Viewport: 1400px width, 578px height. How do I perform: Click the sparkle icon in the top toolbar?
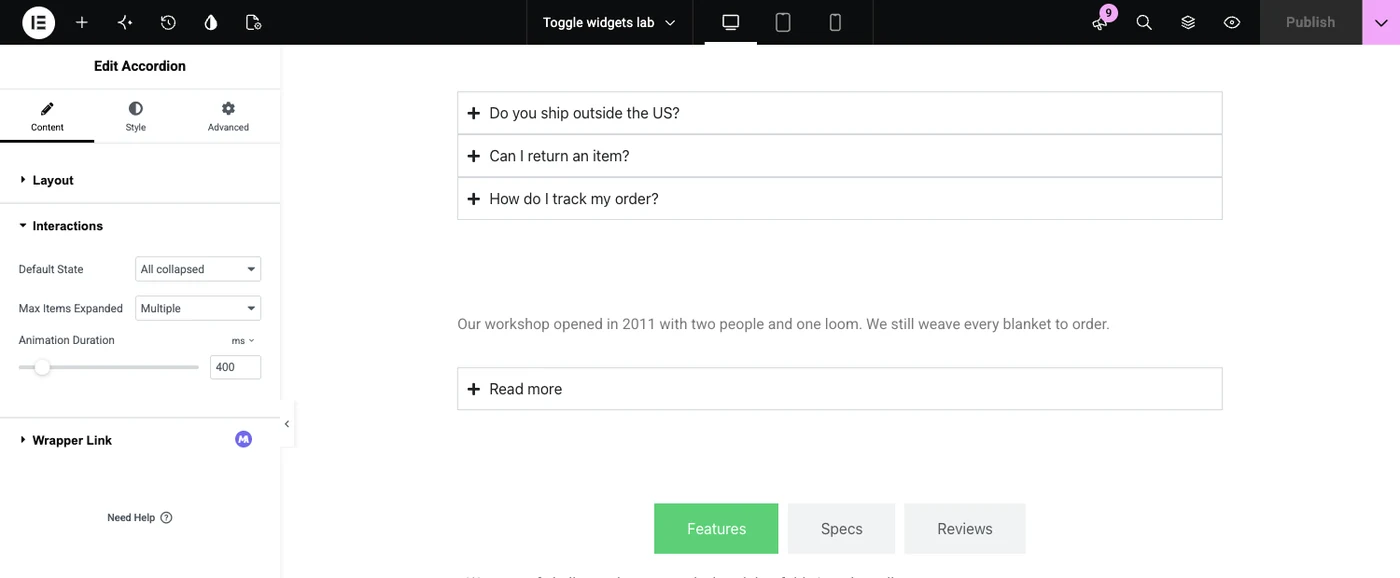(125, 22)
